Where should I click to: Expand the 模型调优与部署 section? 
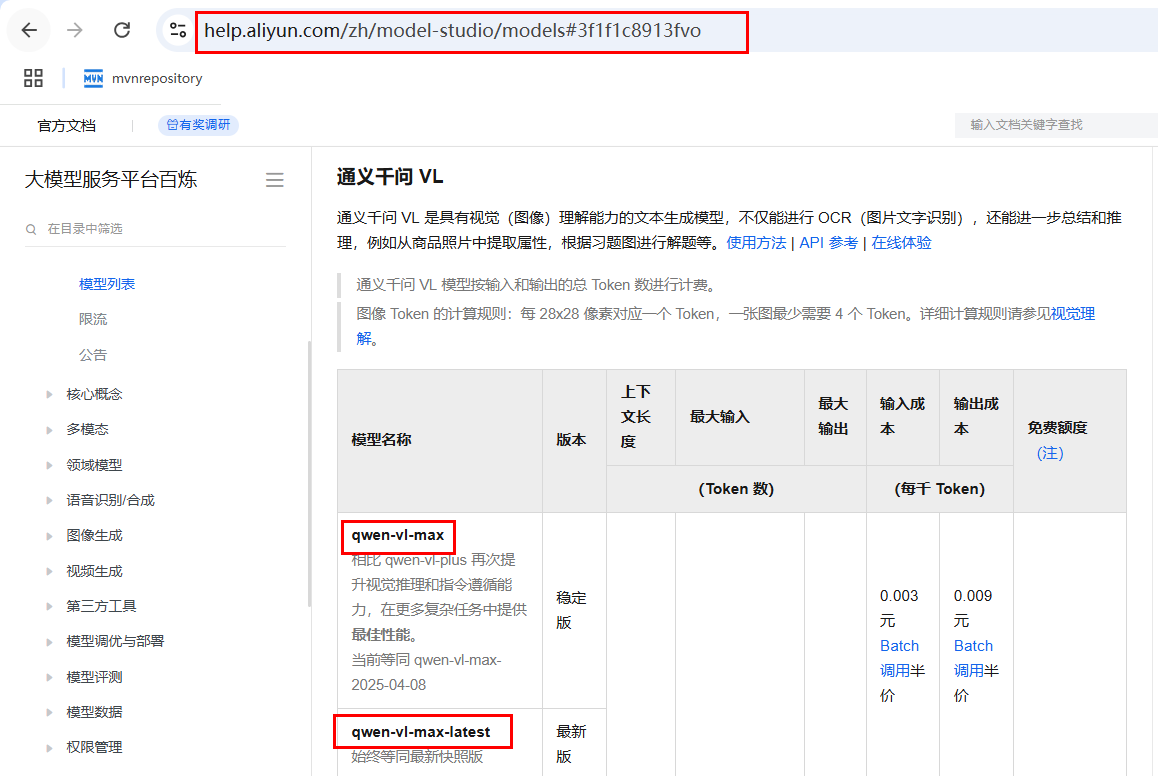pyautogui.click(x=49, y=642)
